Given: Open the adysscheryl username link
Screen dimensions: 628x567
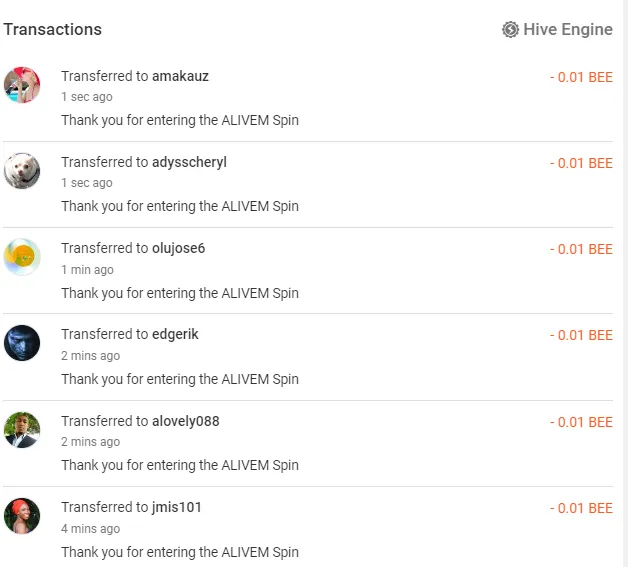Looking at the screenshot, I should point(189,162).
